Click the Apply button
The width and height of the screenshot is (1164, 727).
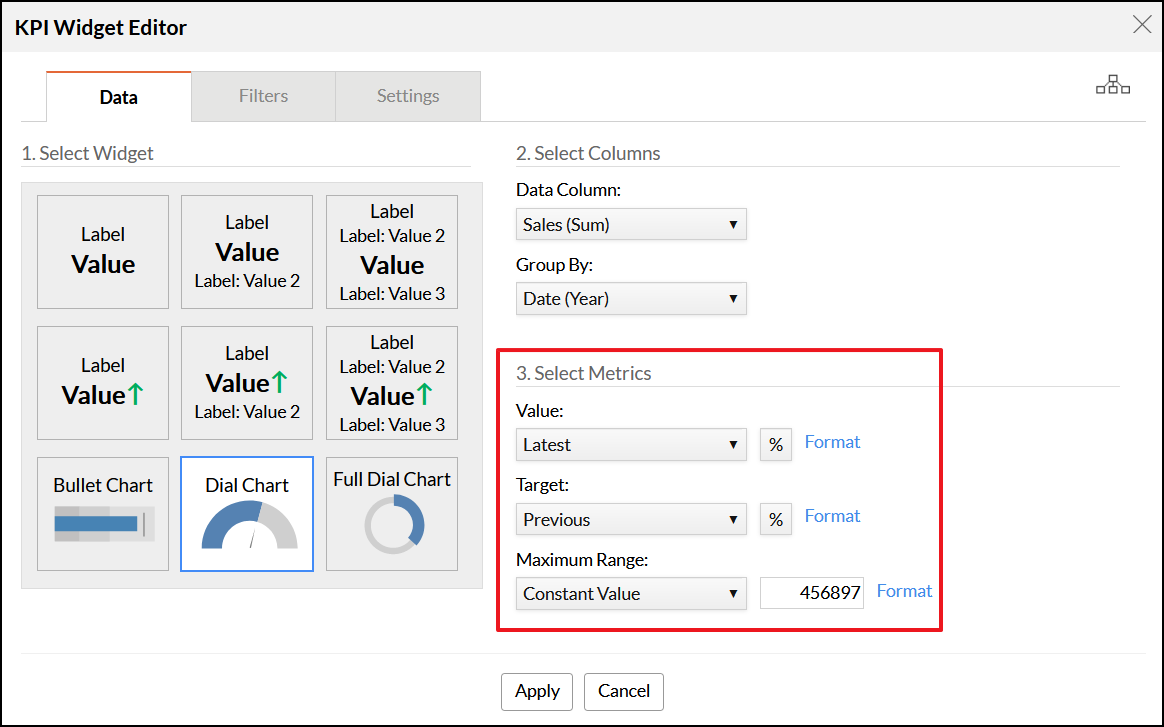tap(537, 691)
